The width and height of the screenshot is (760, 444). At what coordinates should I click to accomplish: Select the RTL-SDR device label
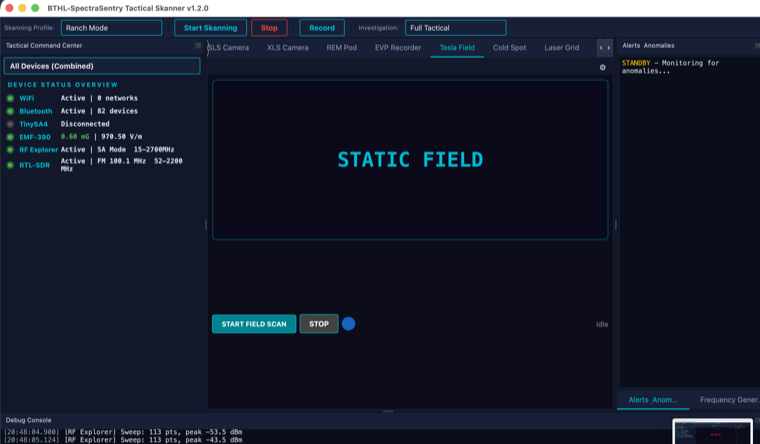[34, 165]
